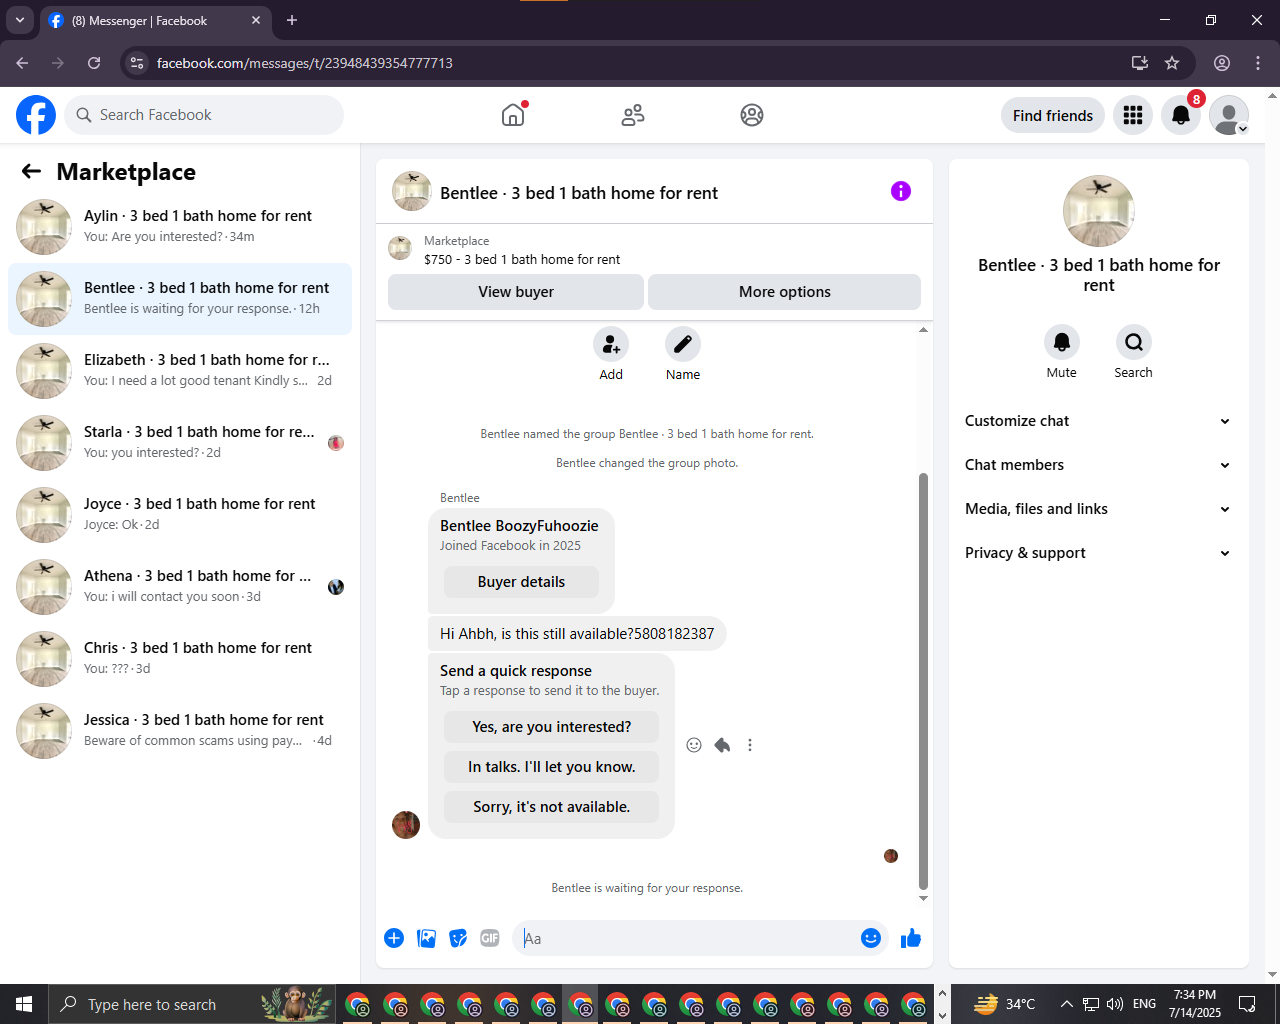Image resolution: width=1280 pixels, height=1024 pixels.
Task: Show hidden system tray icons
Action: point(1066,1004)
